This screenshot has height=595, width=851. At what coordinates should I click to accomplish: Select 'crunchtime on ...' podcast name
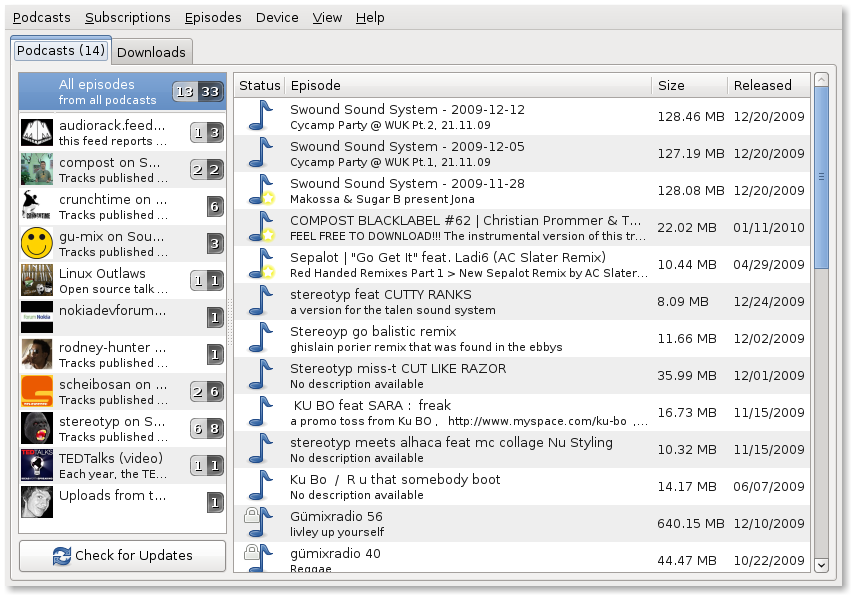[x=113, y=199]
